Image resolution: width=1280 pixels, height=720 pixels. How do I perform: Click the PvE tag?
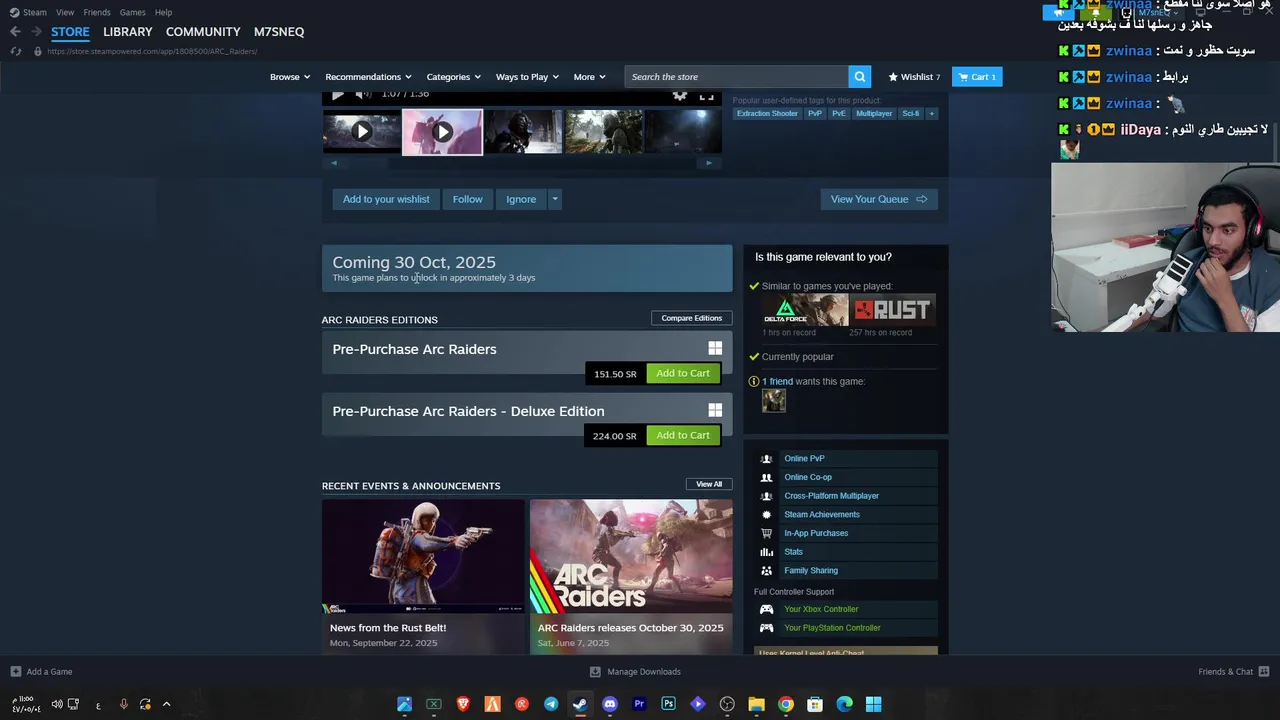[x=839, y=114]
